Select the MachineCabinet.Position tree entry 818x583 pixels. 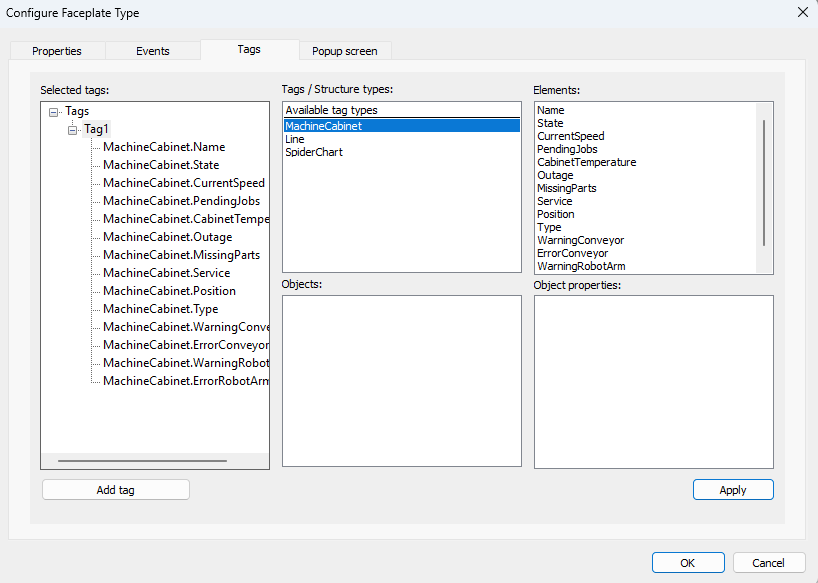(x=169, y=291)
